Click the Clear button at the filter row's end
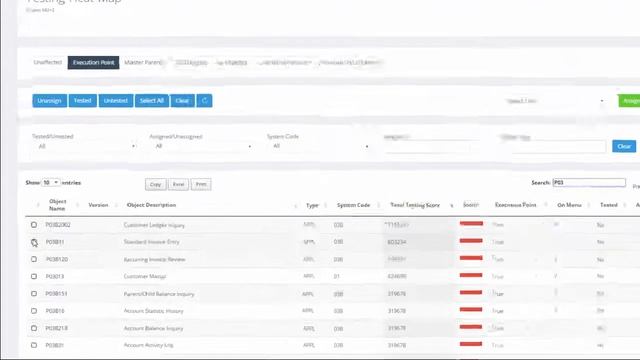640x360 pixels. pyautogui.click(x=624, y=146)
